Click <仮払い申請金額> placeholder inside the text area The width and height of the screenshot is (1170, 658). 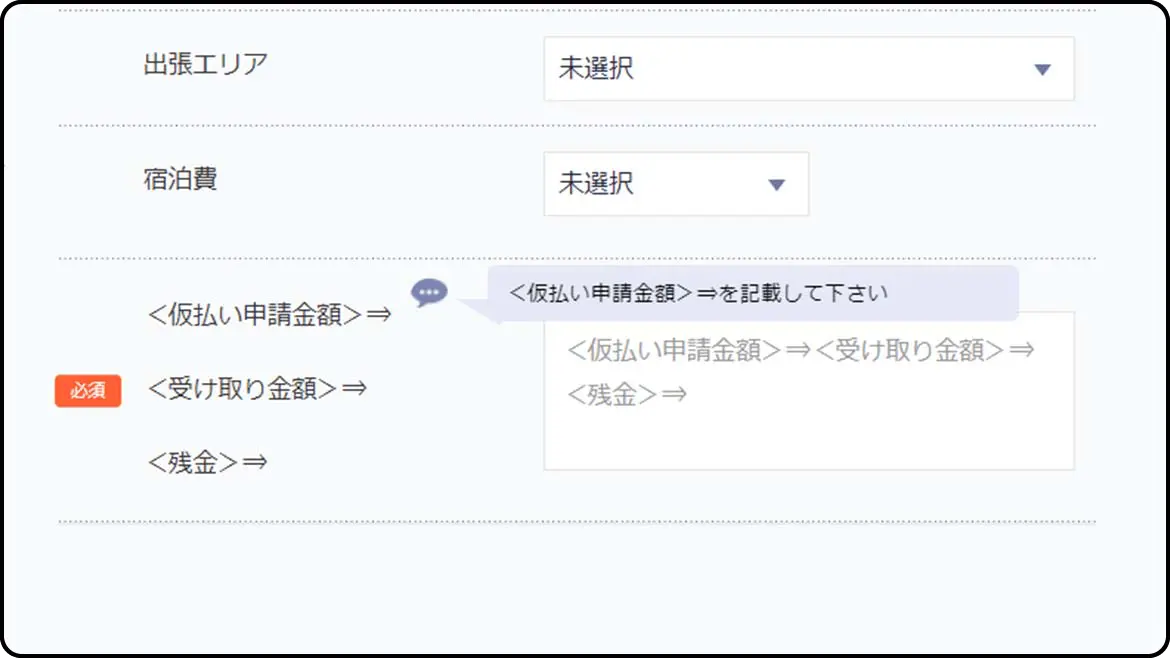[673, 351]
